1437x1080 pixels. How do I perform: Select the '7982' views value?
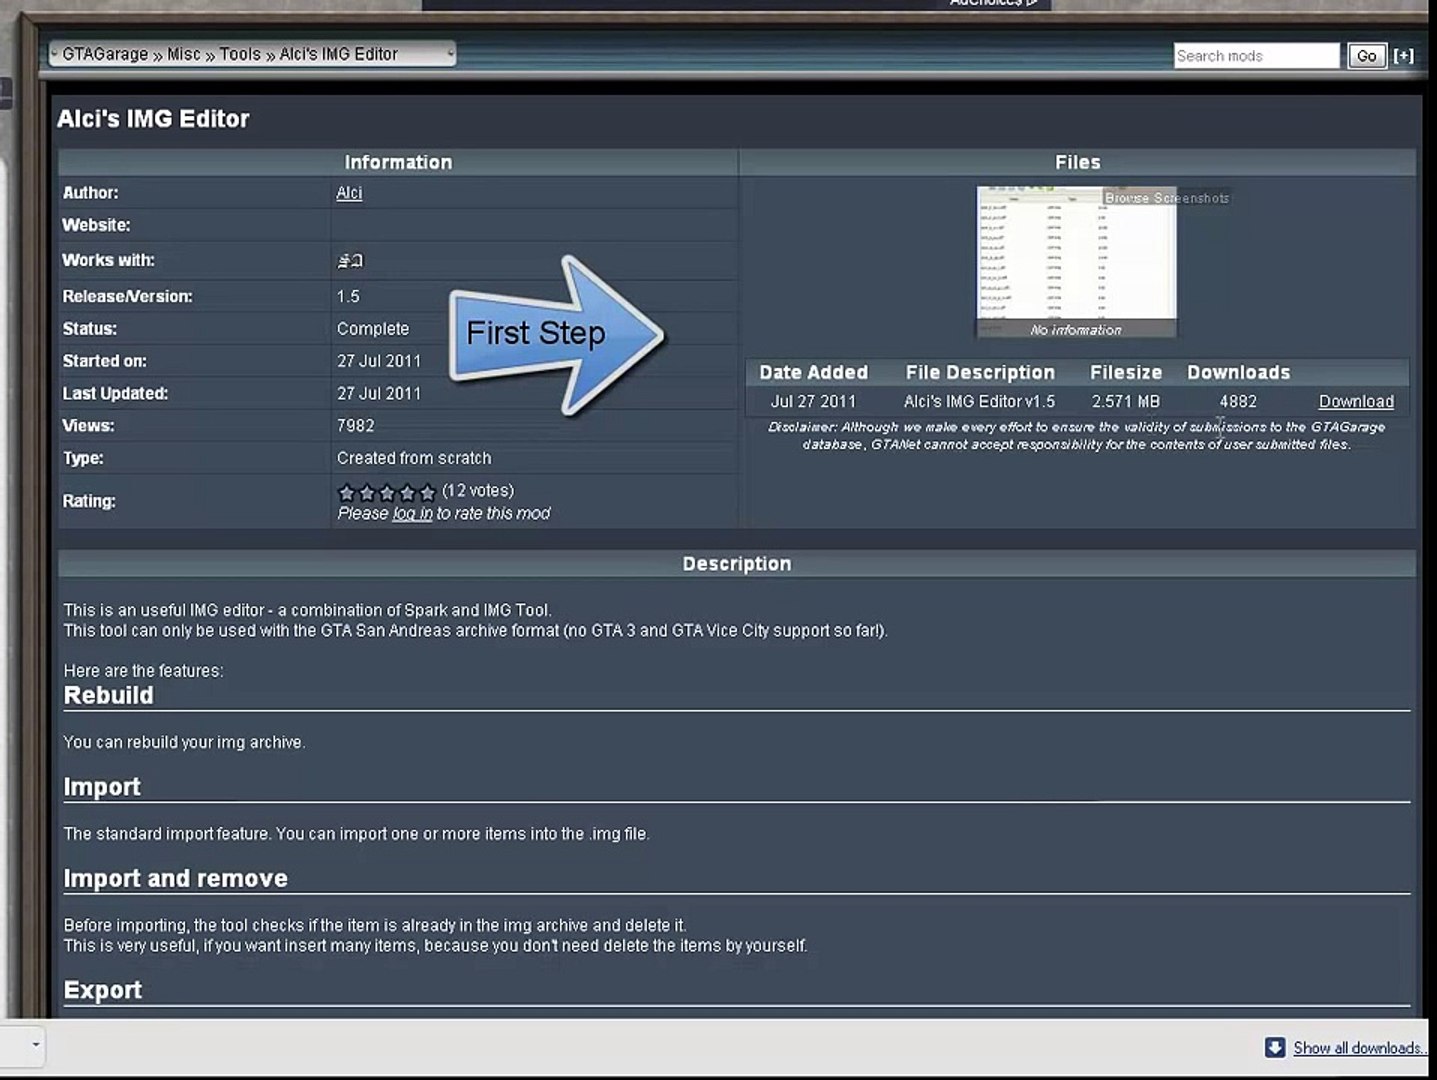click(x=355, y=426)
